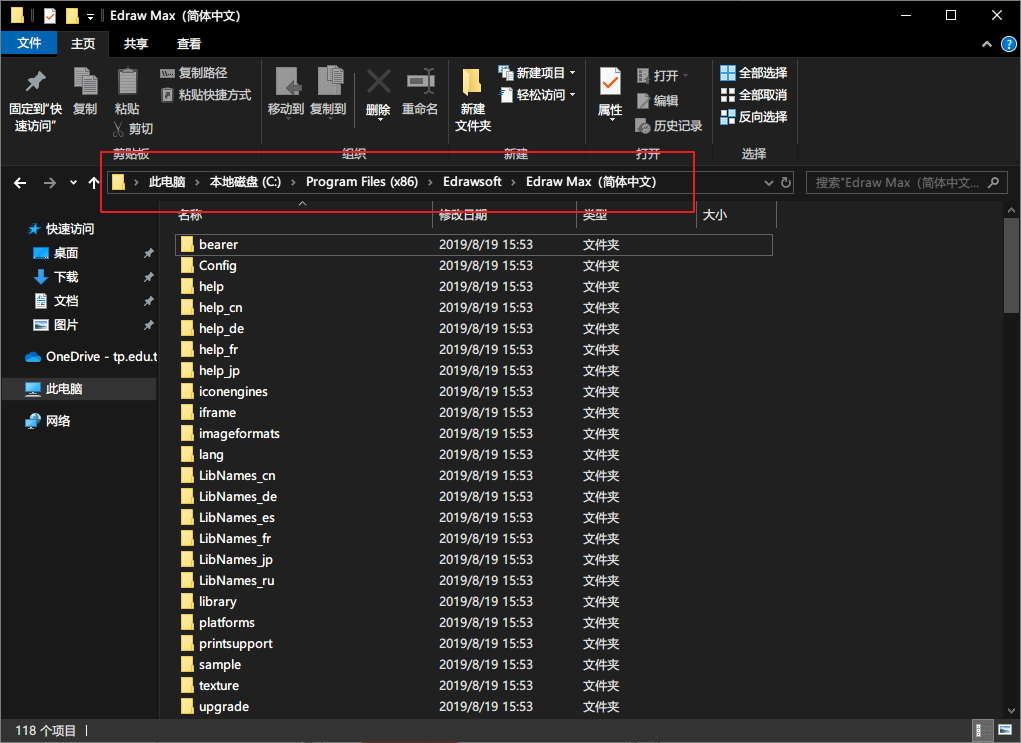Sort by Name (名称) column header
This screenshot has width=1021, height=743.
click(x=189, y=215)
